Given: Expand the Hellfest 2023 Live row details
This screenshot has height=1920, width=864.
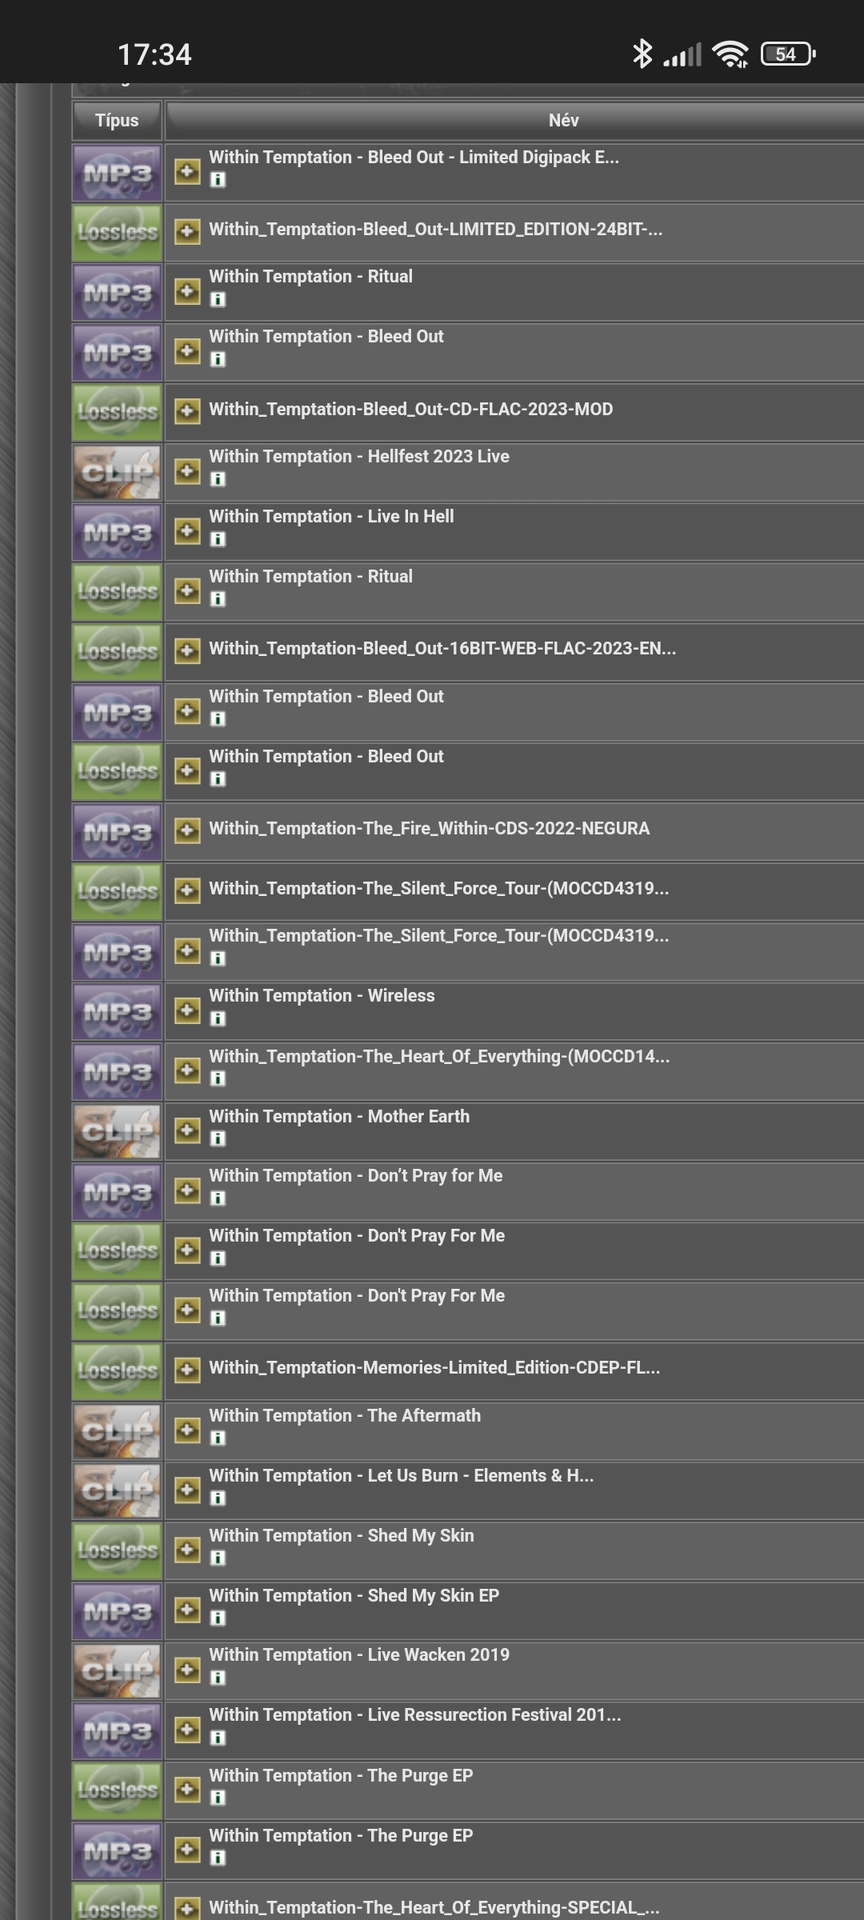Looking at the screenshot, I should (x=187, y=471).
